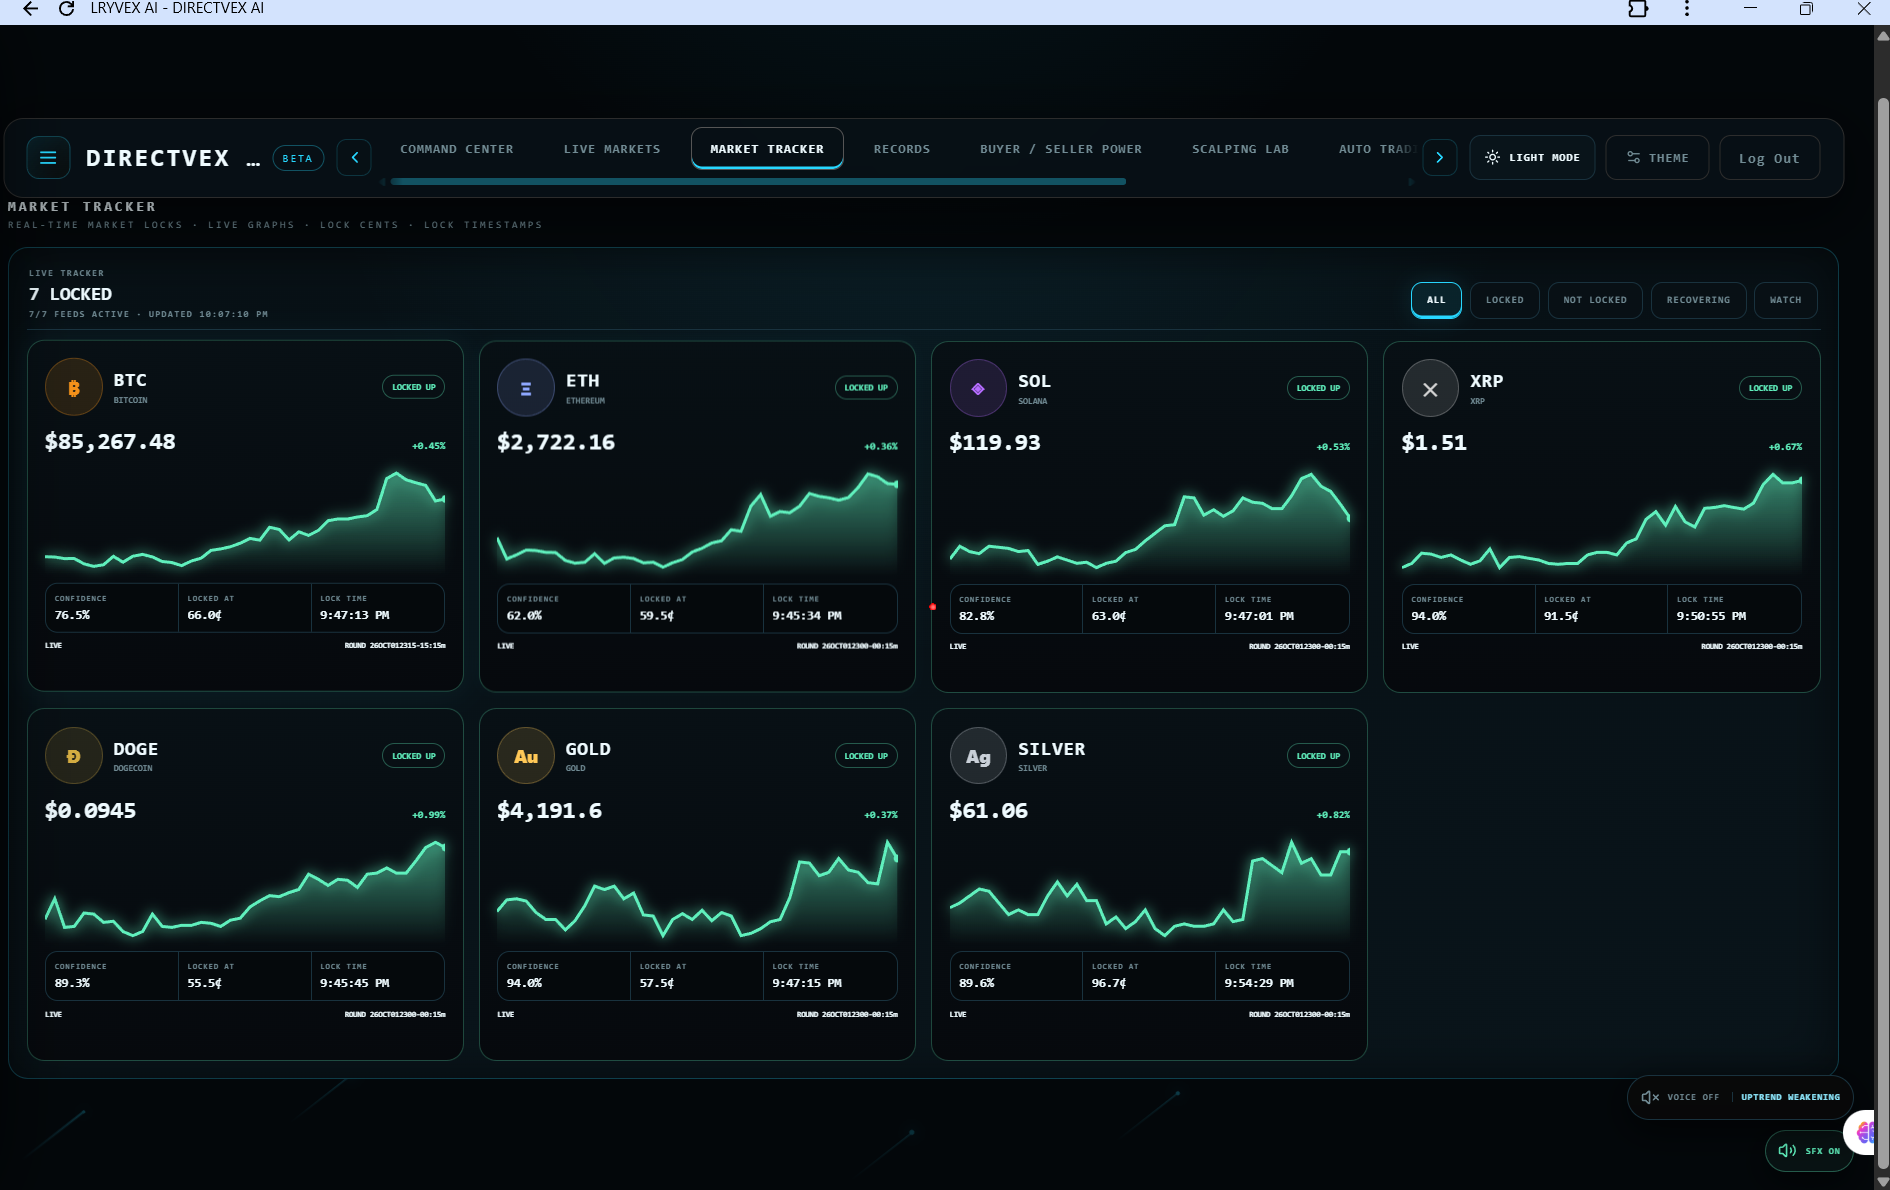Click SOL lock time 9:47:01 PM
The width and height of the screenshot is (1890, 1190).
pos(1259,616)
